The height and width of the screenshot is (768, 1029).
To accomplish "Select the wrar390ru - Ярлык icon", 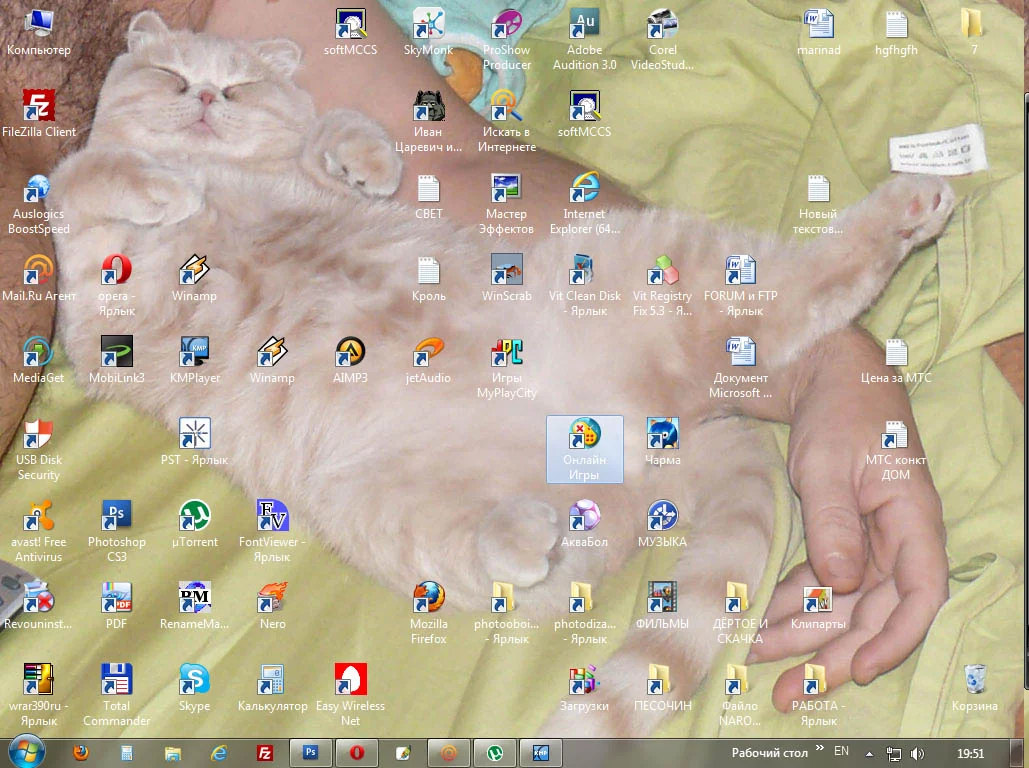I will (x=39, y=696).
